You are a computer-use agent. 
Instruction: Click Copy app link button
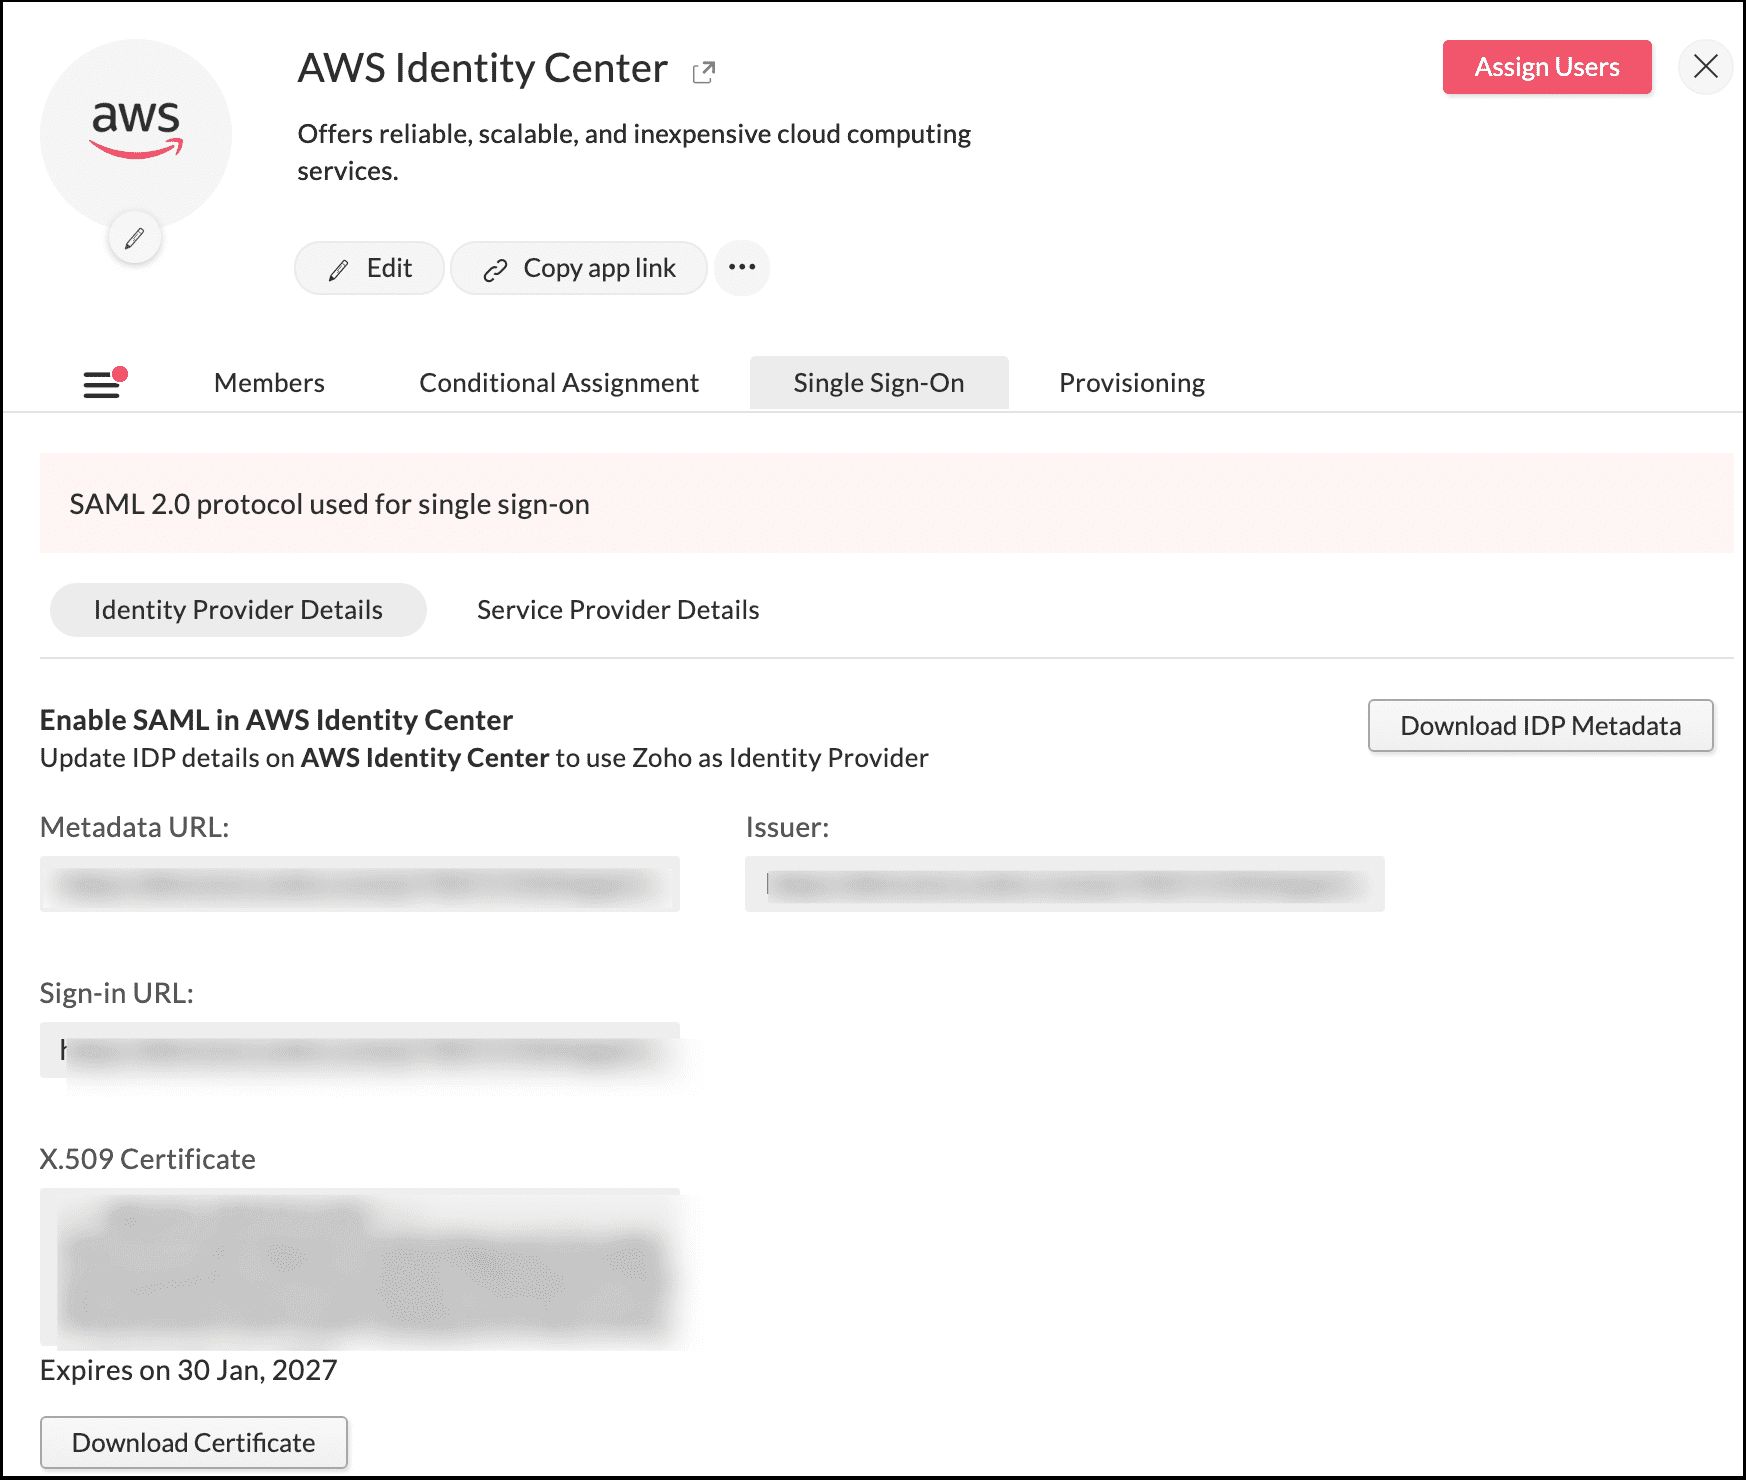(x=579, y=268)
